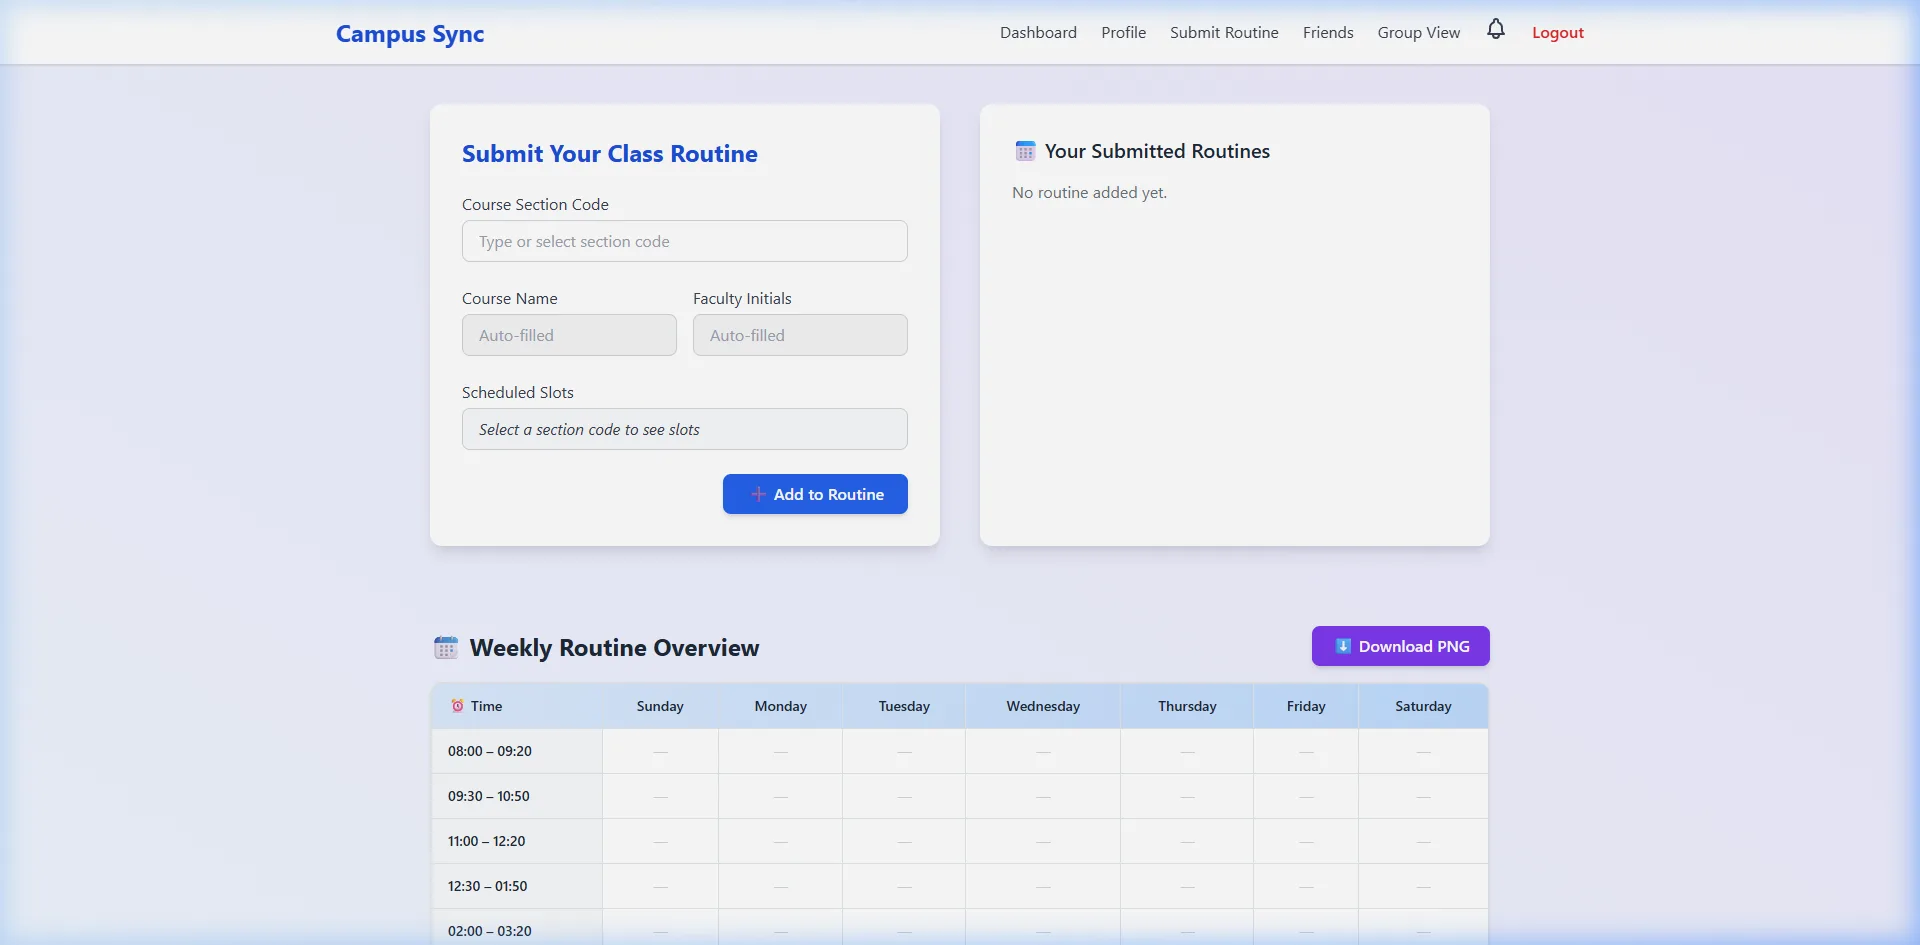The image size is (1920, 945).
Task: Open the Friends page
Action: pos(1328,32)
